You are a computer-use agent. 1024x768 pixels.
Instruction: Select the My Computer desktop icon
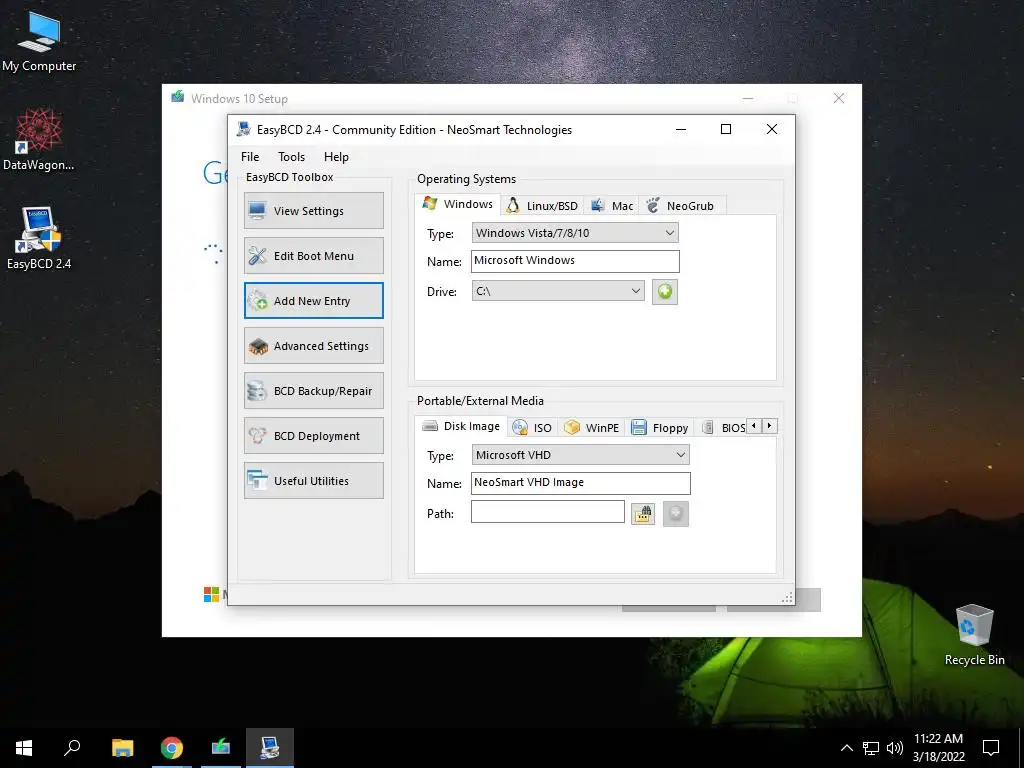coord(39,42)
